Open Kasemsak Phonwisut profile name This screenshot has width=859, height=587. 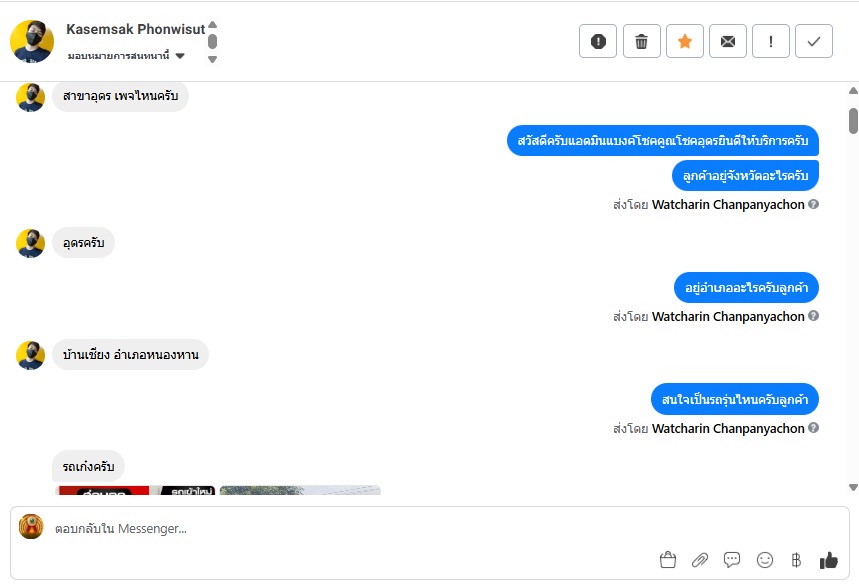135,29
